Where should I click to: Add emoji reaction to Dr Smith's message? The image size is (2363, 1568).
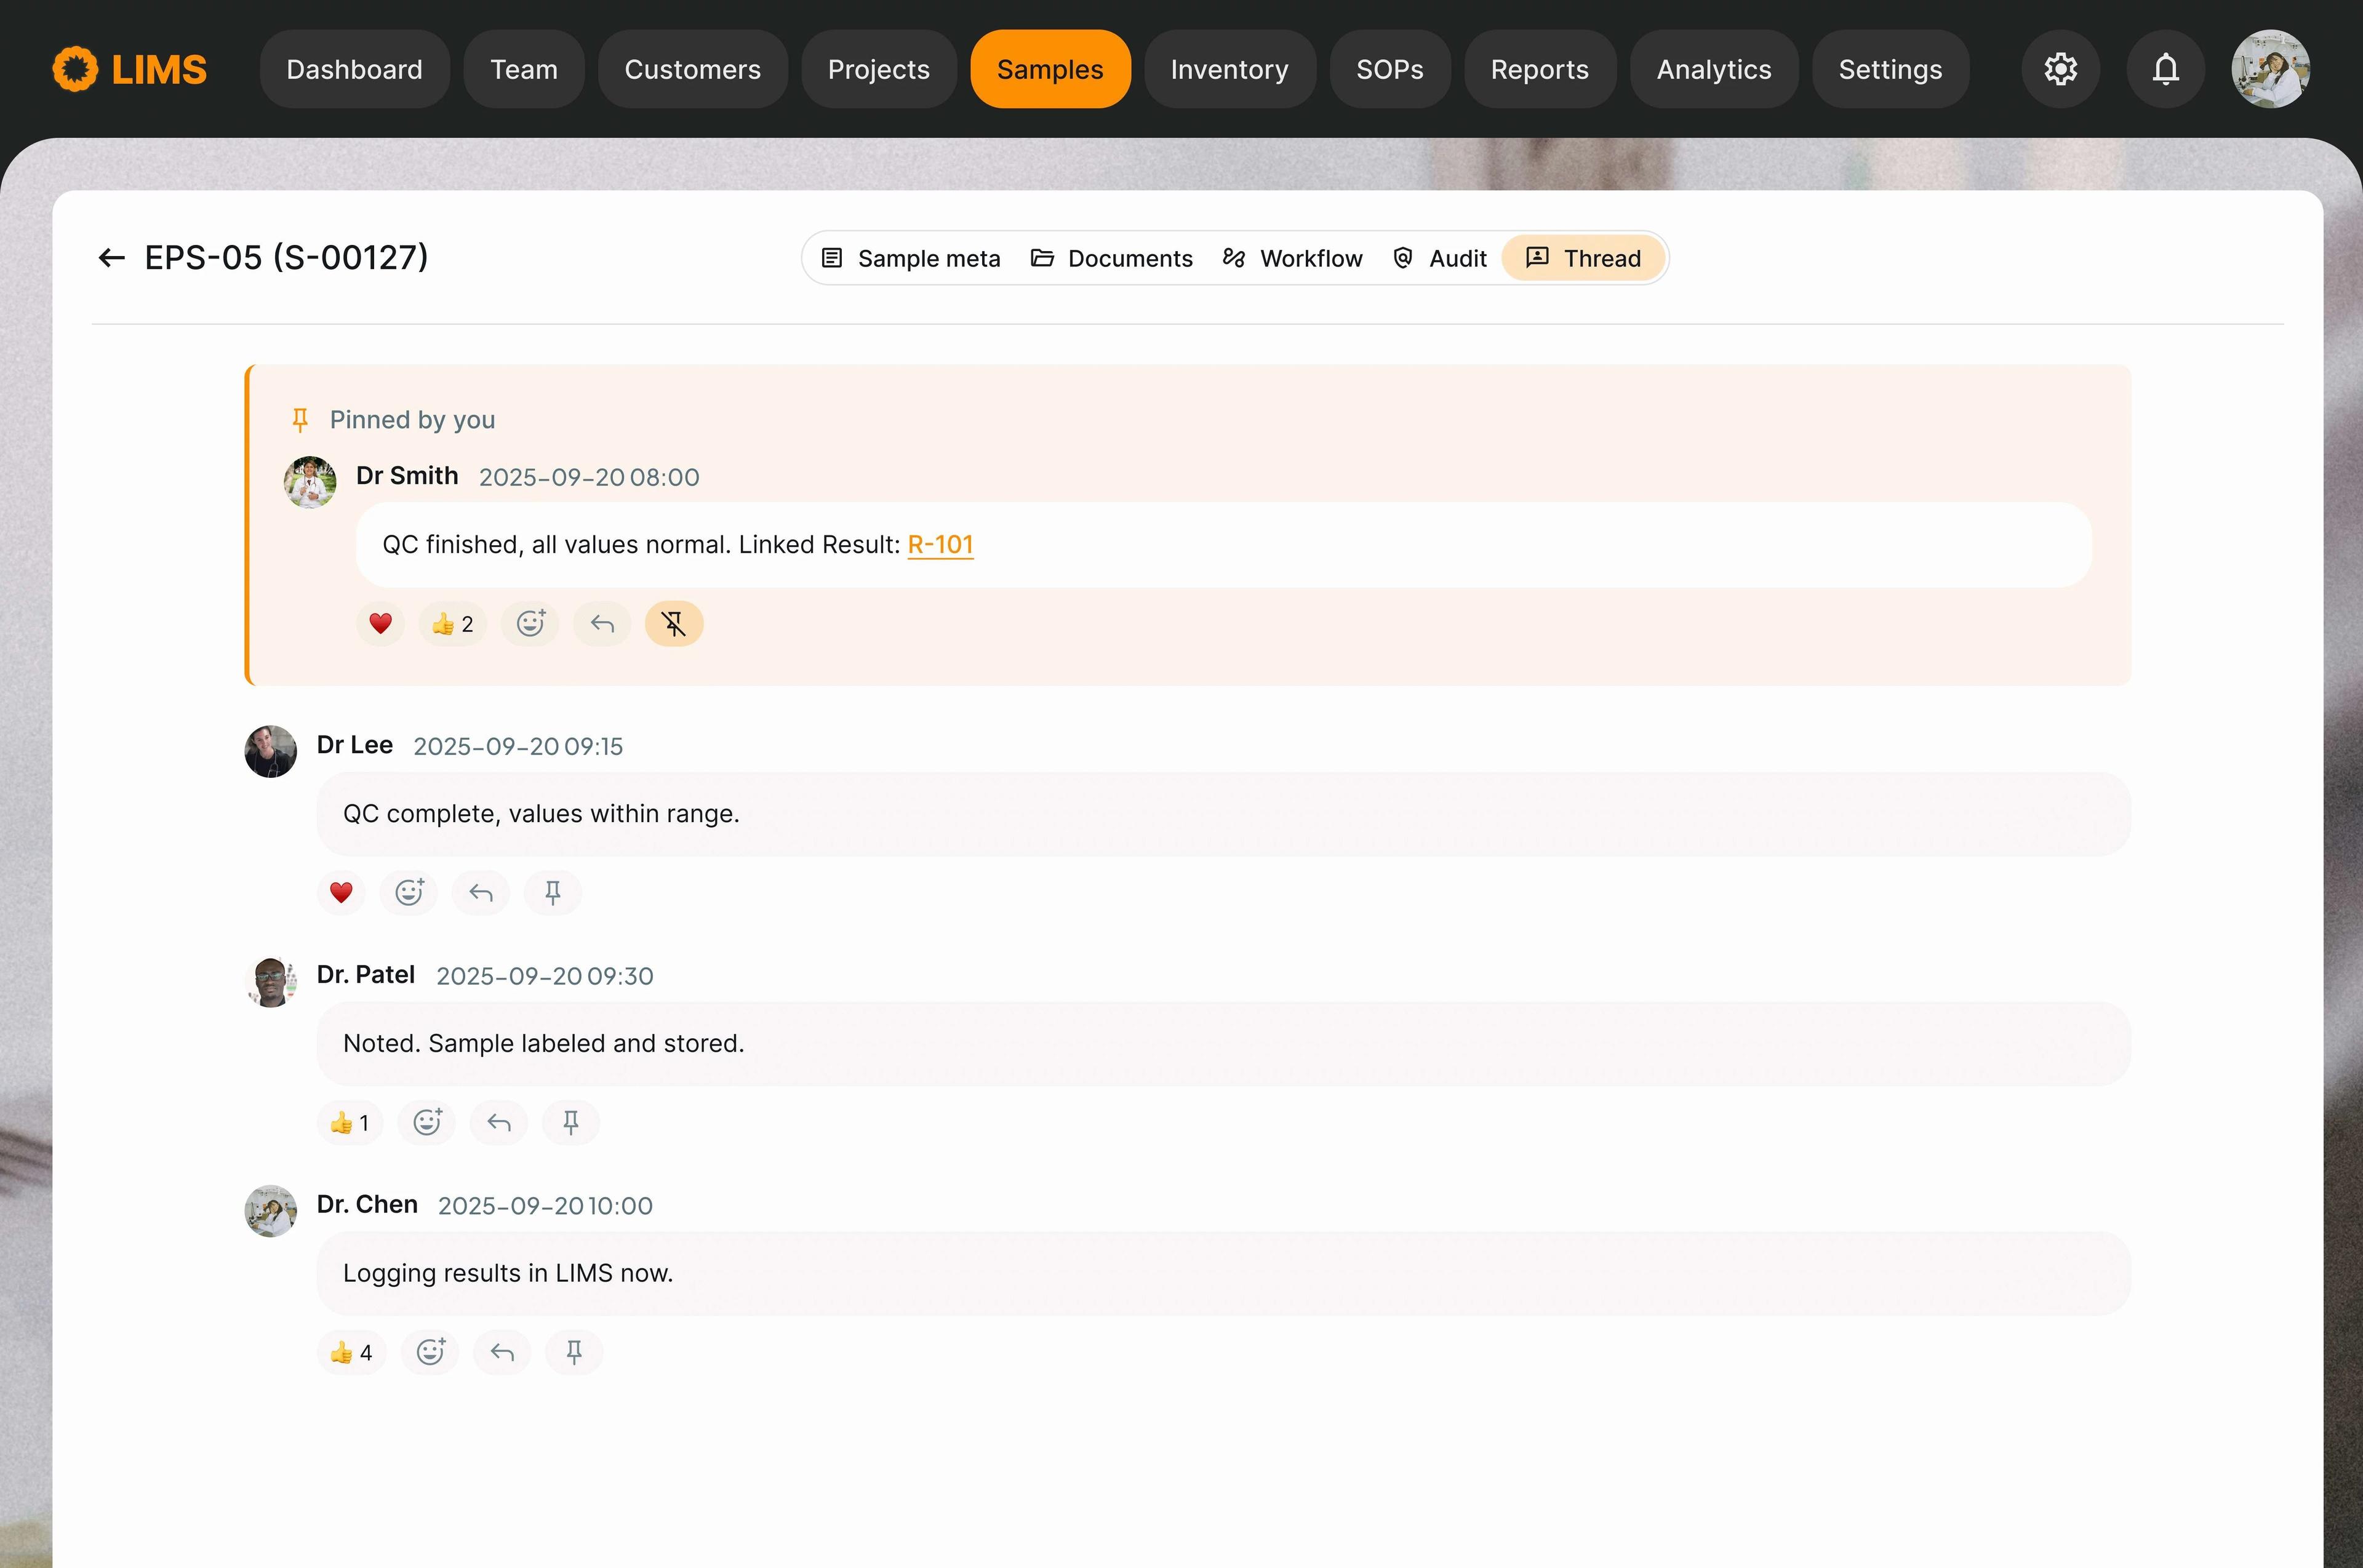coord(530,624)
